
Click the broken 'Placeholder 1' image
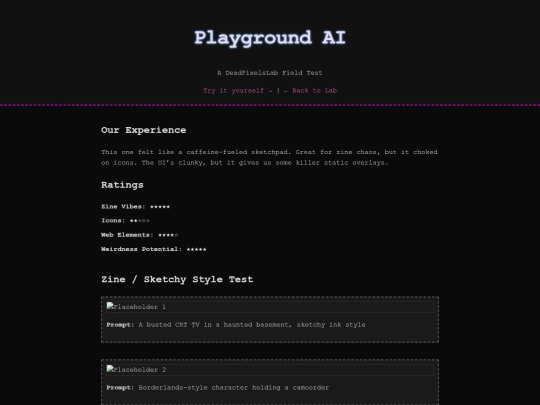click(x=270, y=307)
